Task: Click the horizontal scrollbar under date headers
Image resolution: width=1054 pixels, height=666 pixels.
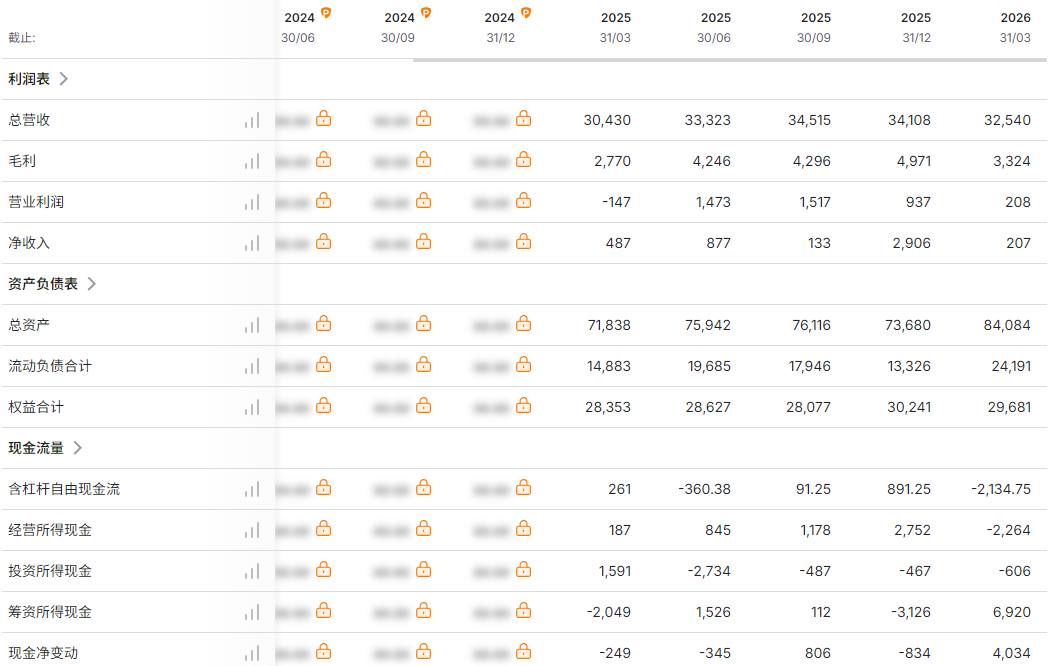Action: [x=729, y=60]
